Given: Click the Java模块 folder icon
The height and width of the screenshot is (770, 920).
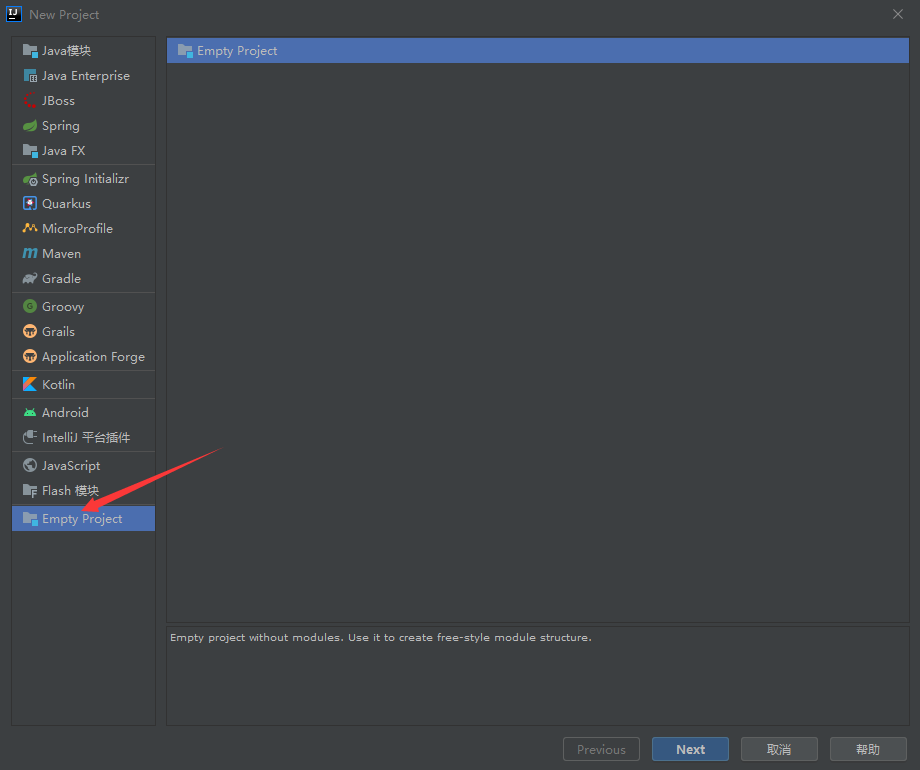Looking at the screenshot, I should point(30,50).
